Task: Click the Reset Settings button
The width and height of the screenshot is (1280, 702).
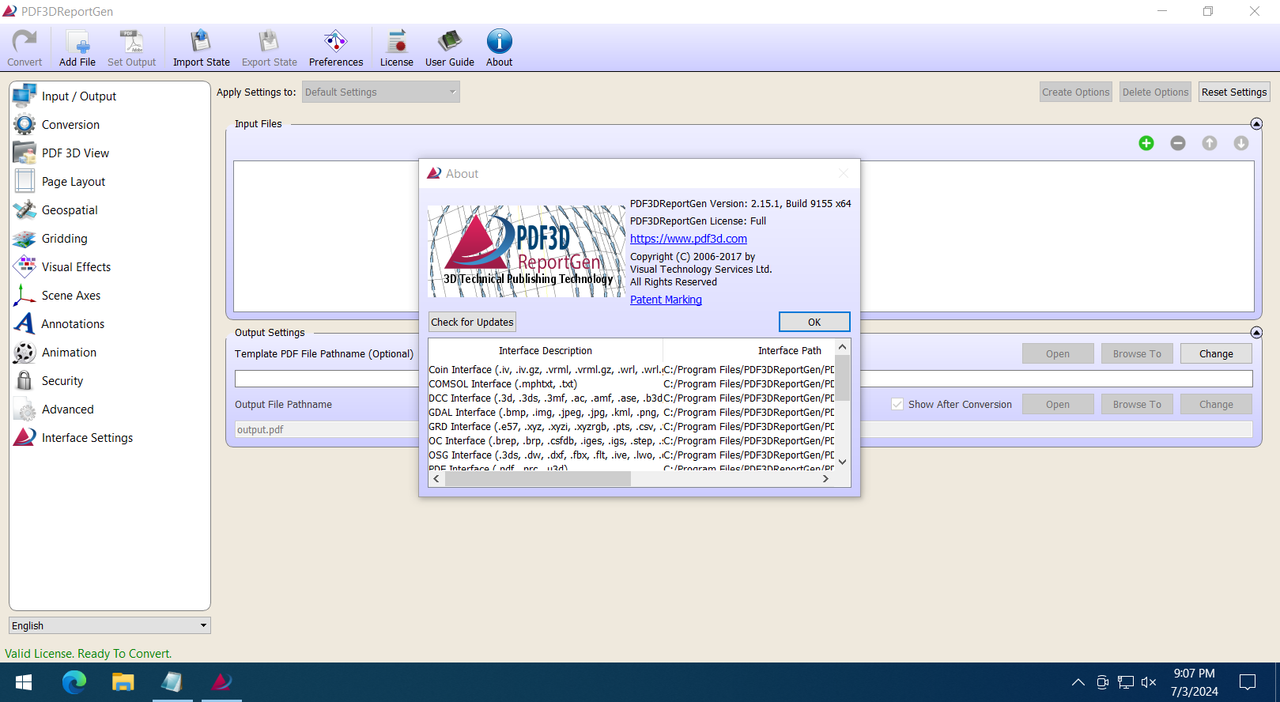Action: click(1234, 92)
